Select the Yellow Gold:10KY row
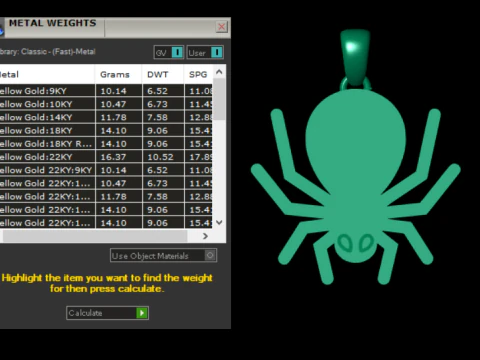This screenshot has height=360, width=480. coord(106,104)
